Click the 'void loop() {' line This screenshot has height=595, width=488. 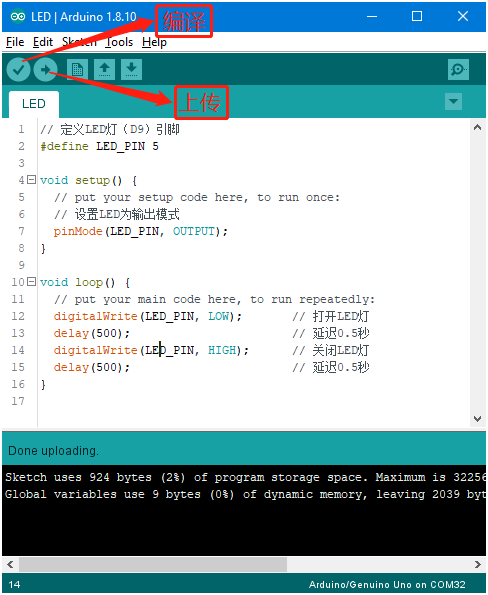pos(85,282)
